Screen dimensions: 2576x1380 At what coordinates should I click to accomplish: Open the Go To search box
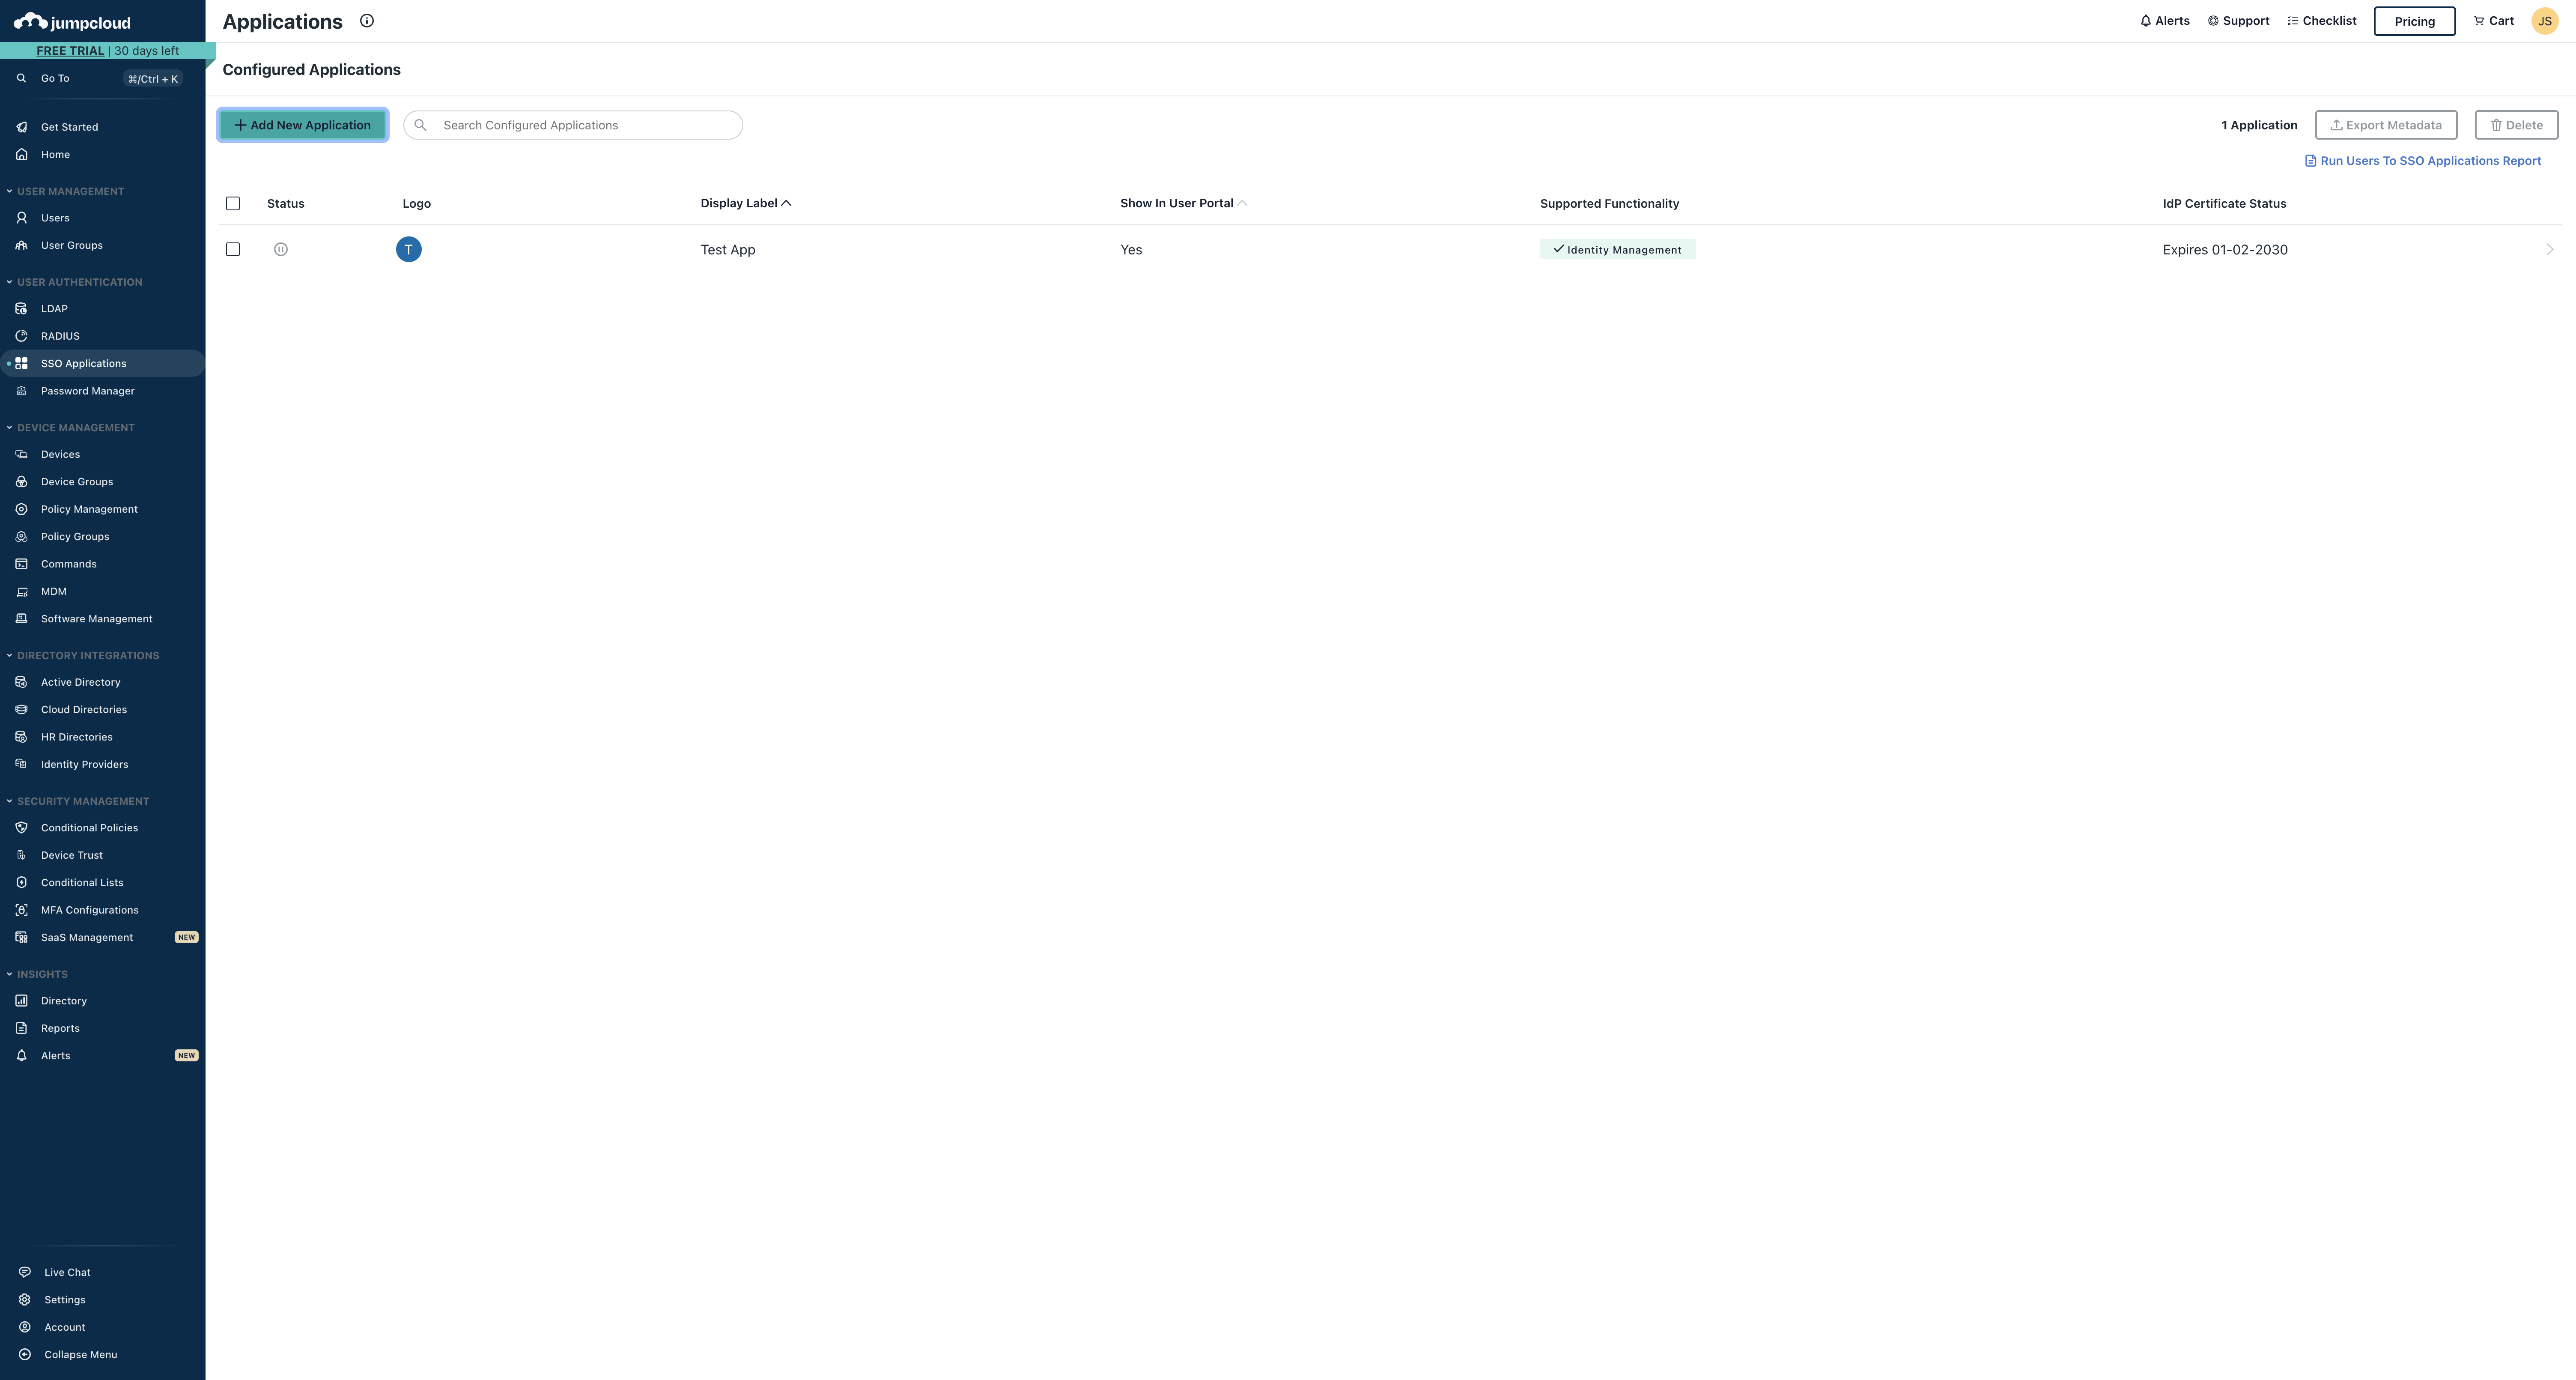[x=103, y=79]
